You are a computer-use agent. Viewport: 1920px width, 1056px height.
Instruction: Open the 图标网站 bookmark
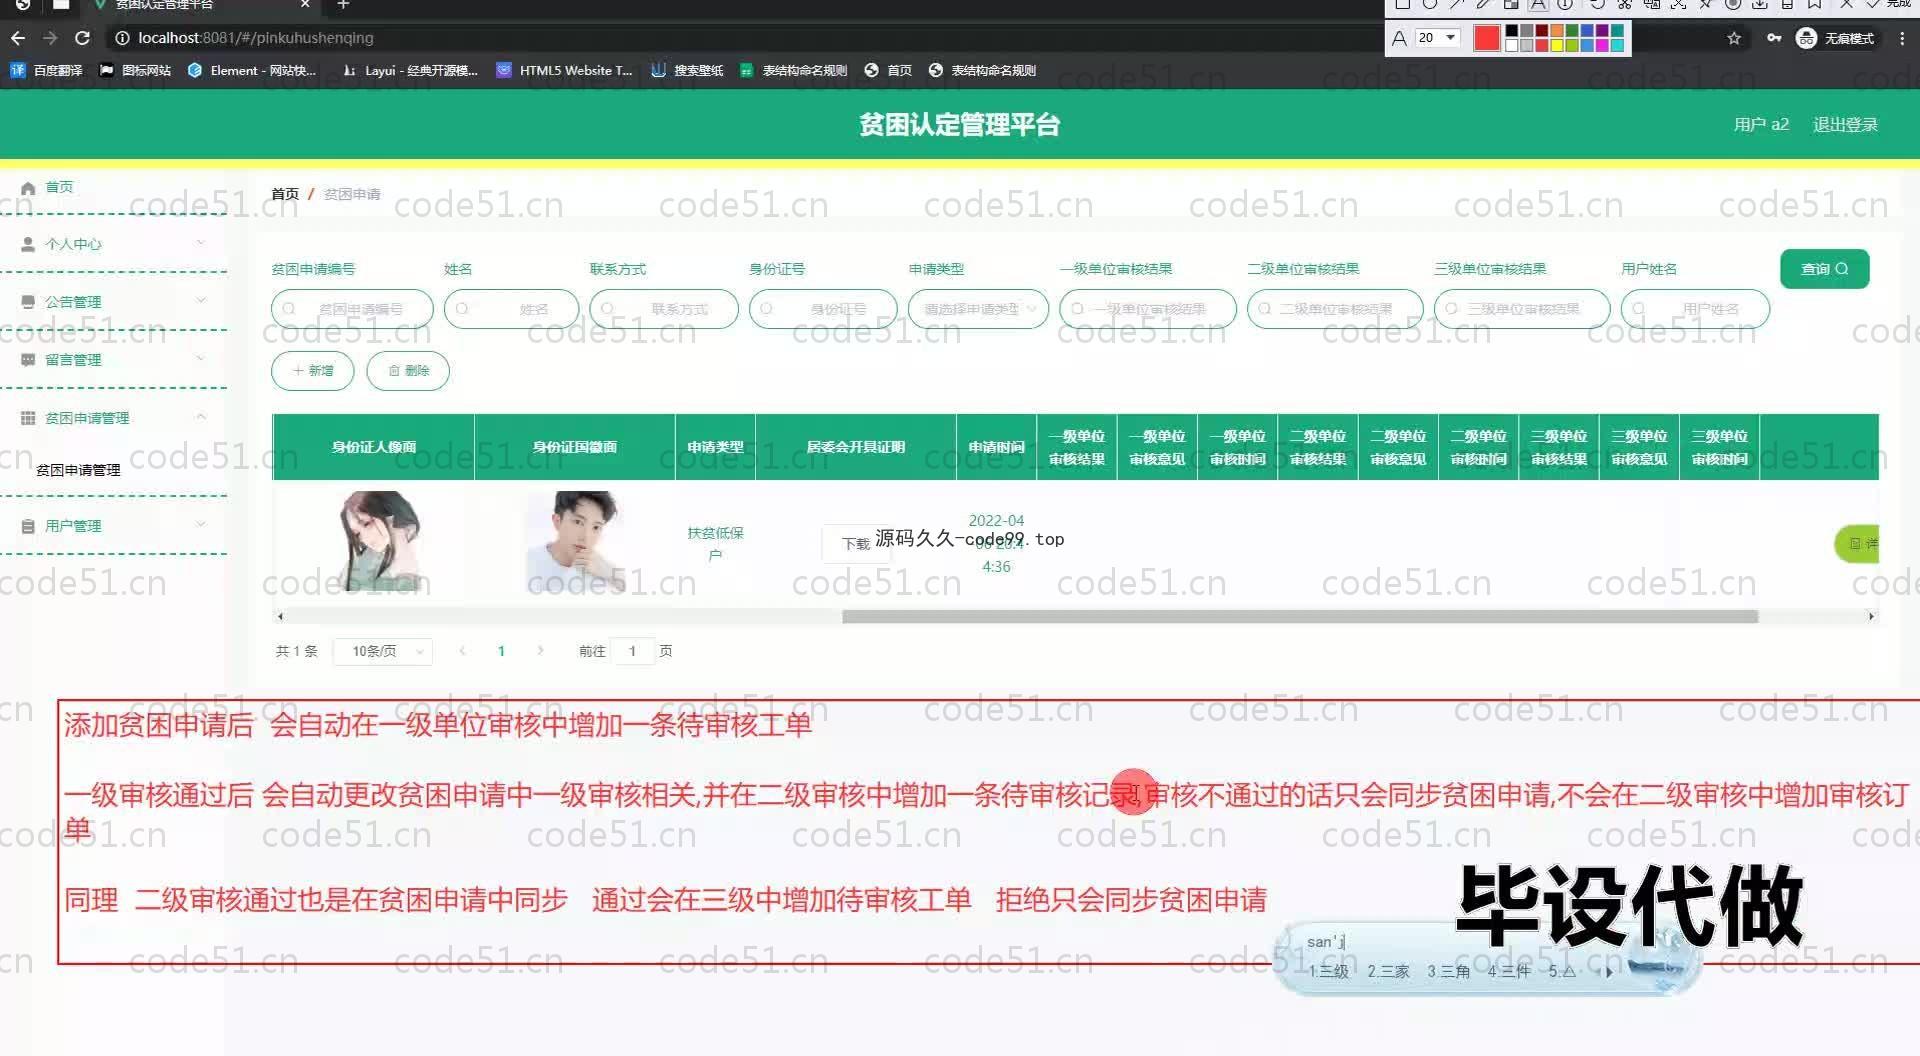pos(136,70)
